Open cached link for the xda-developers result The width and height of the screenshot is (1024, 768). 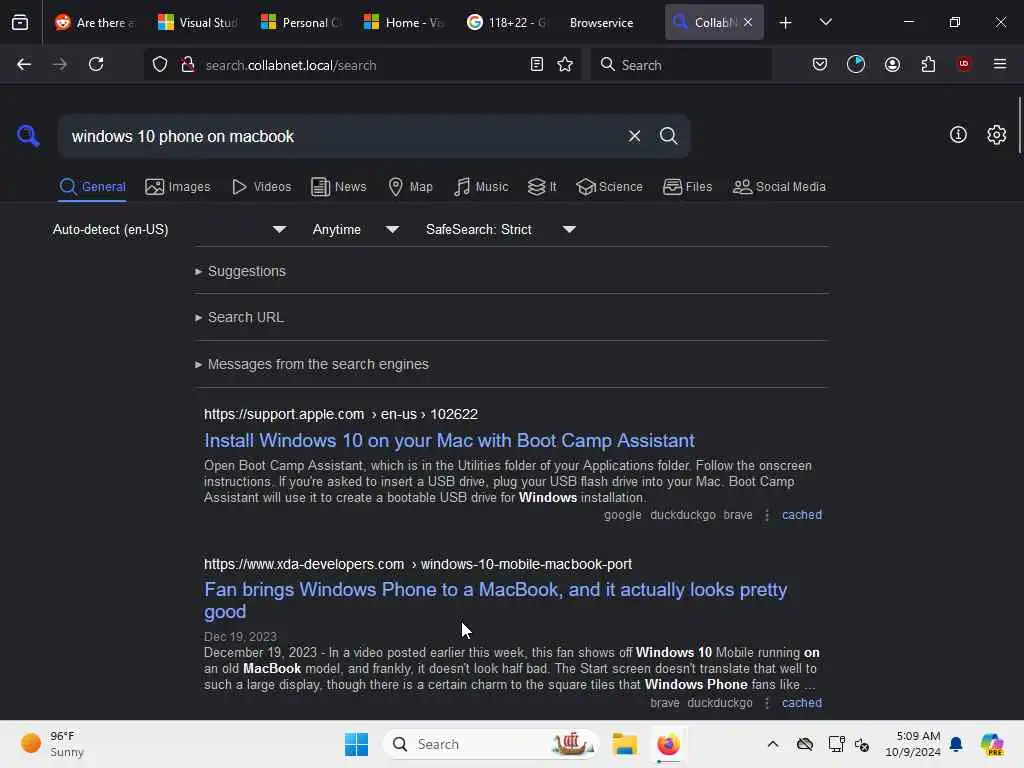[801, 703]
